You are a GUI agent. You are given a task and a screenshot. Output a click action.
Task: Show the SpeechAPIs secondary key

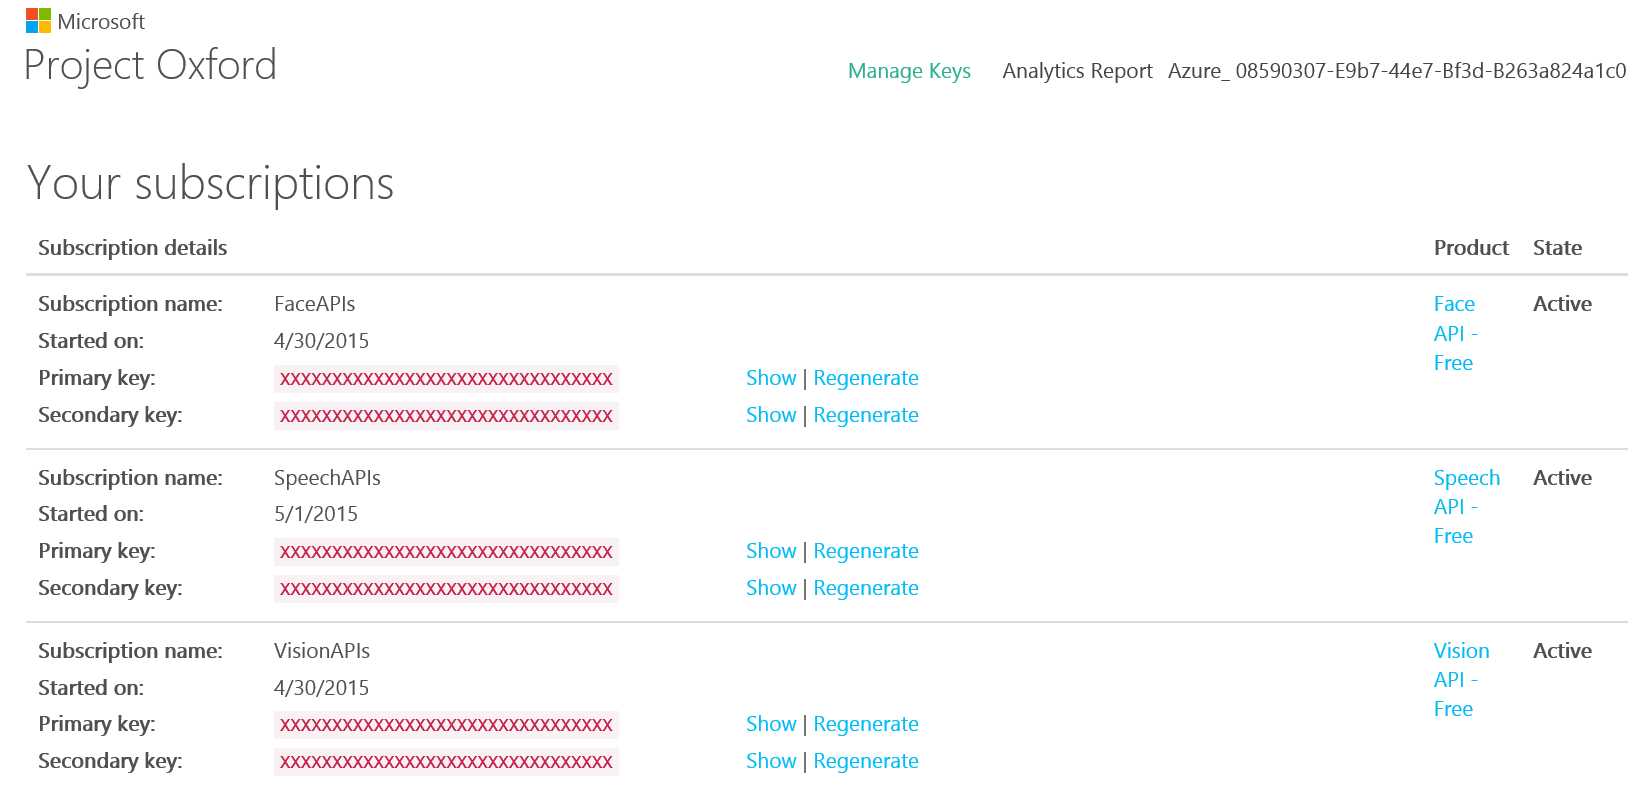[771, 588]
